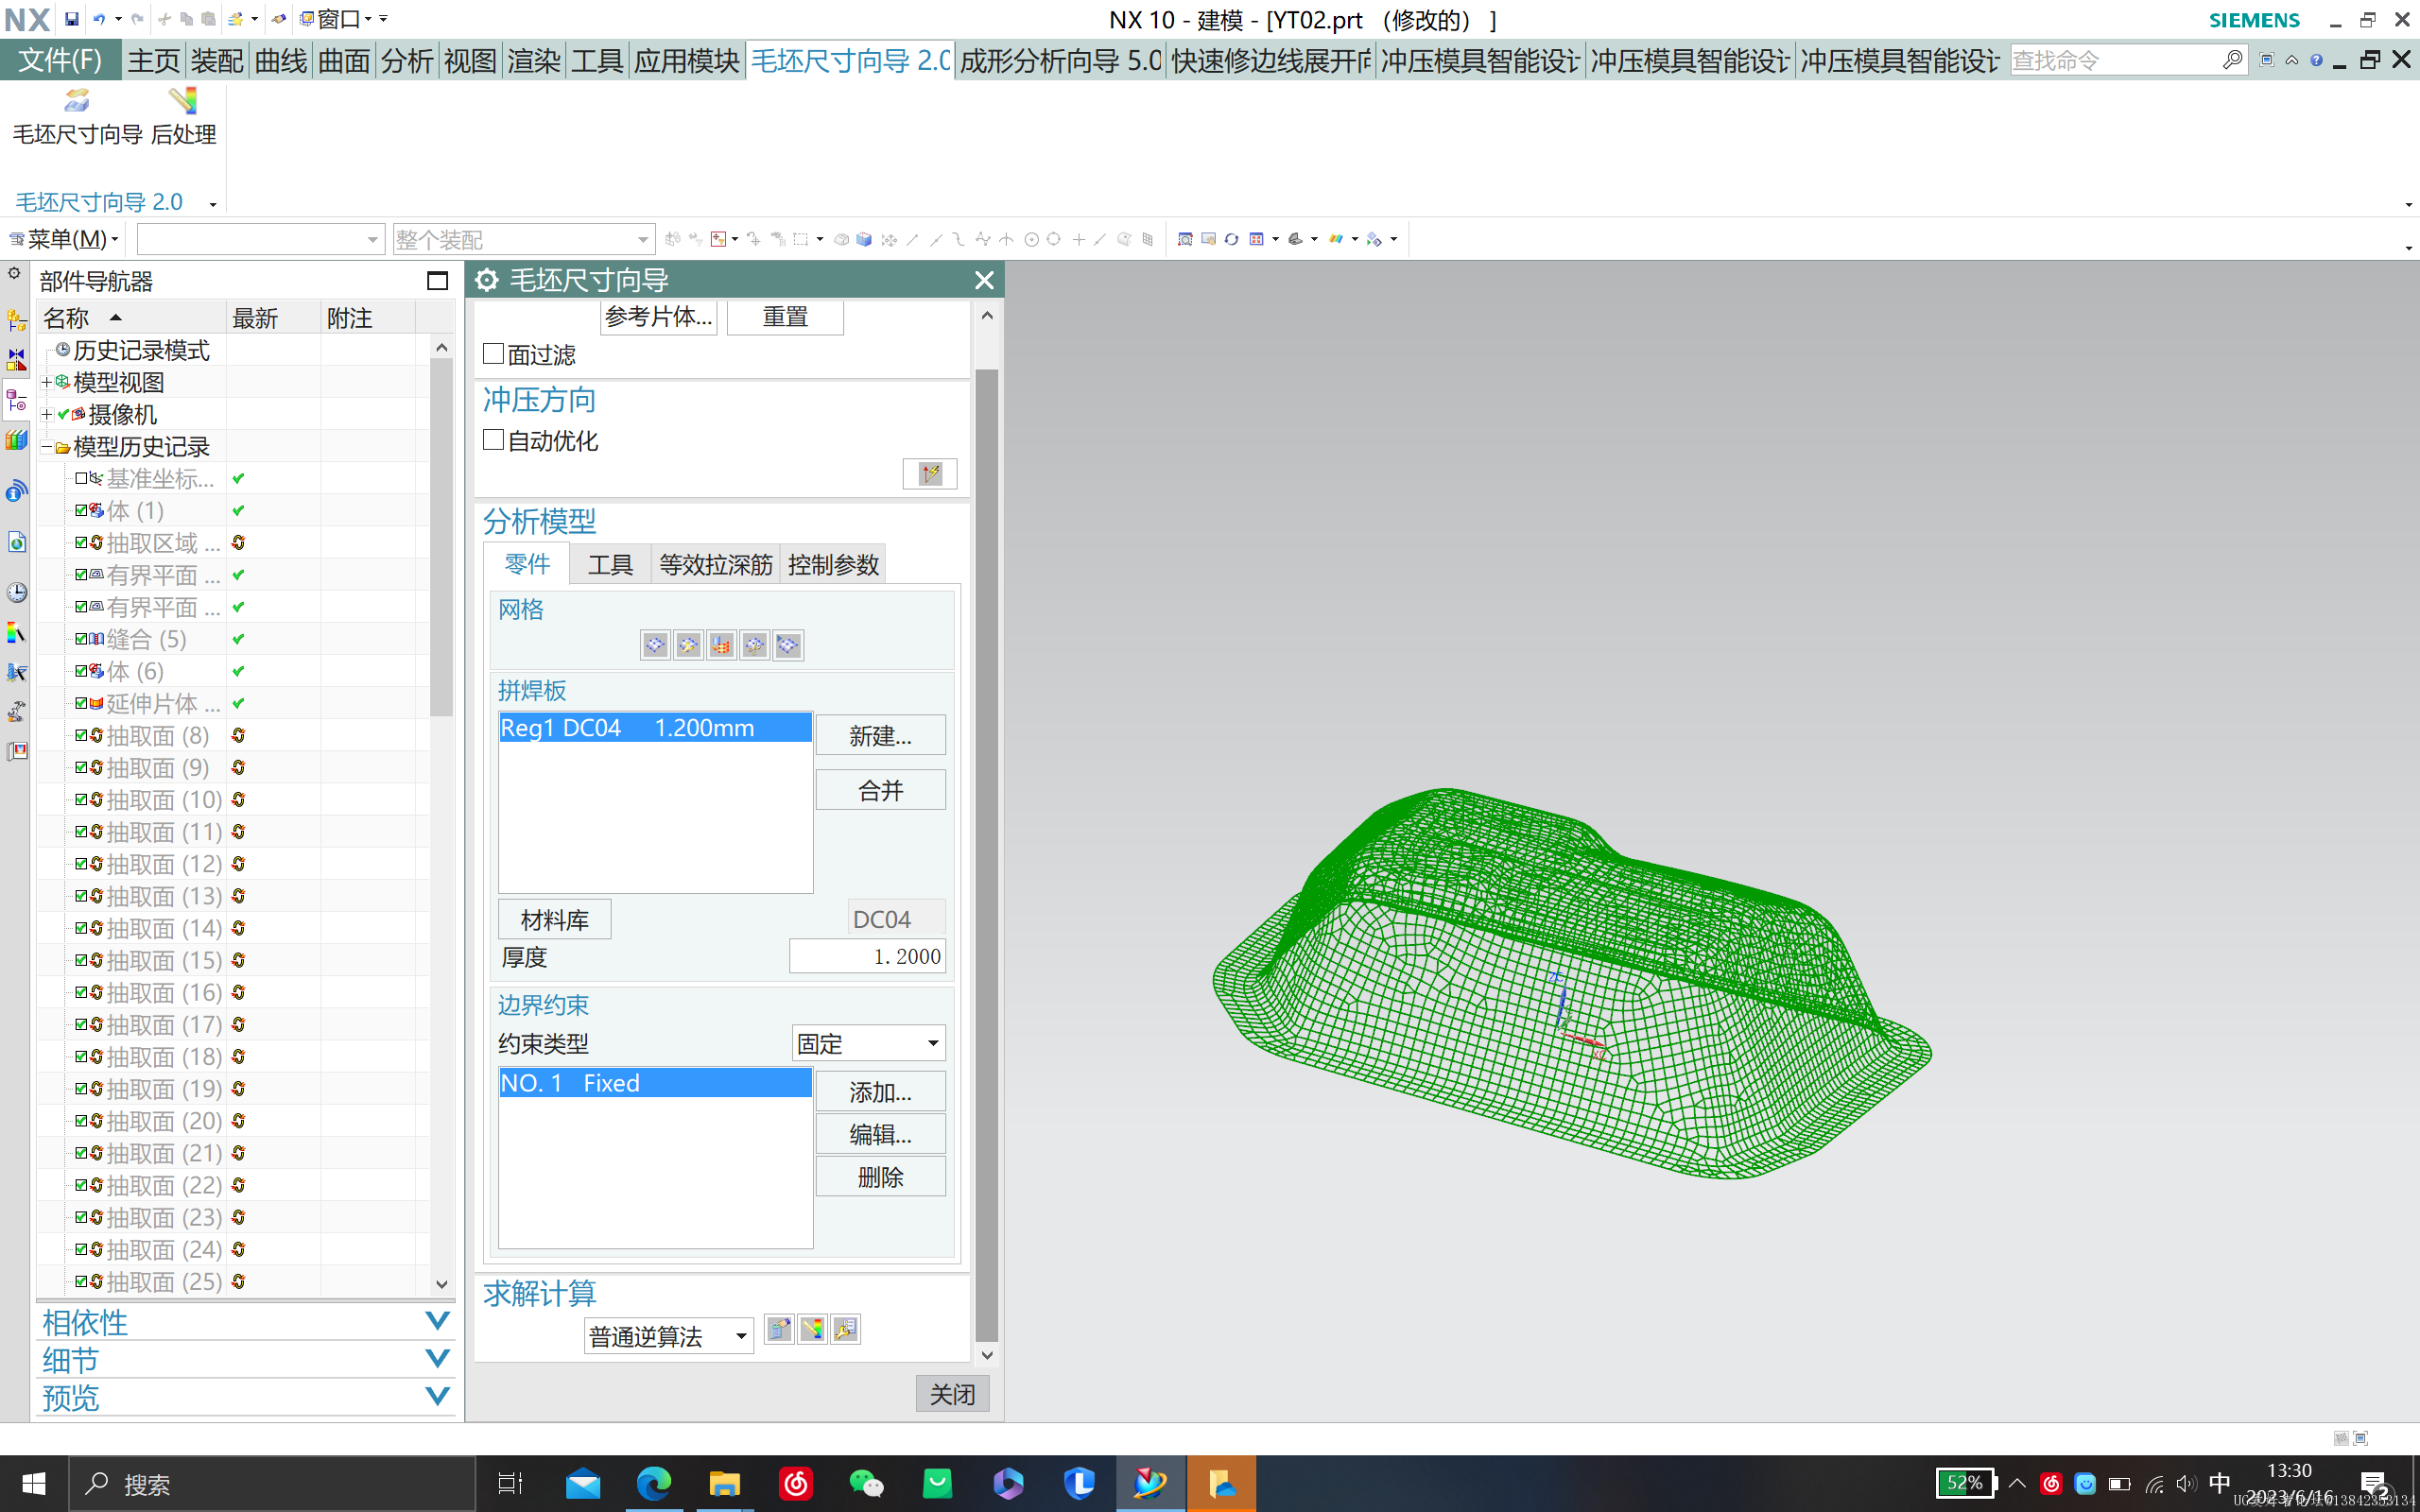Click the save icon in title bar
2420x1512 pixels.
pos(72,19)
